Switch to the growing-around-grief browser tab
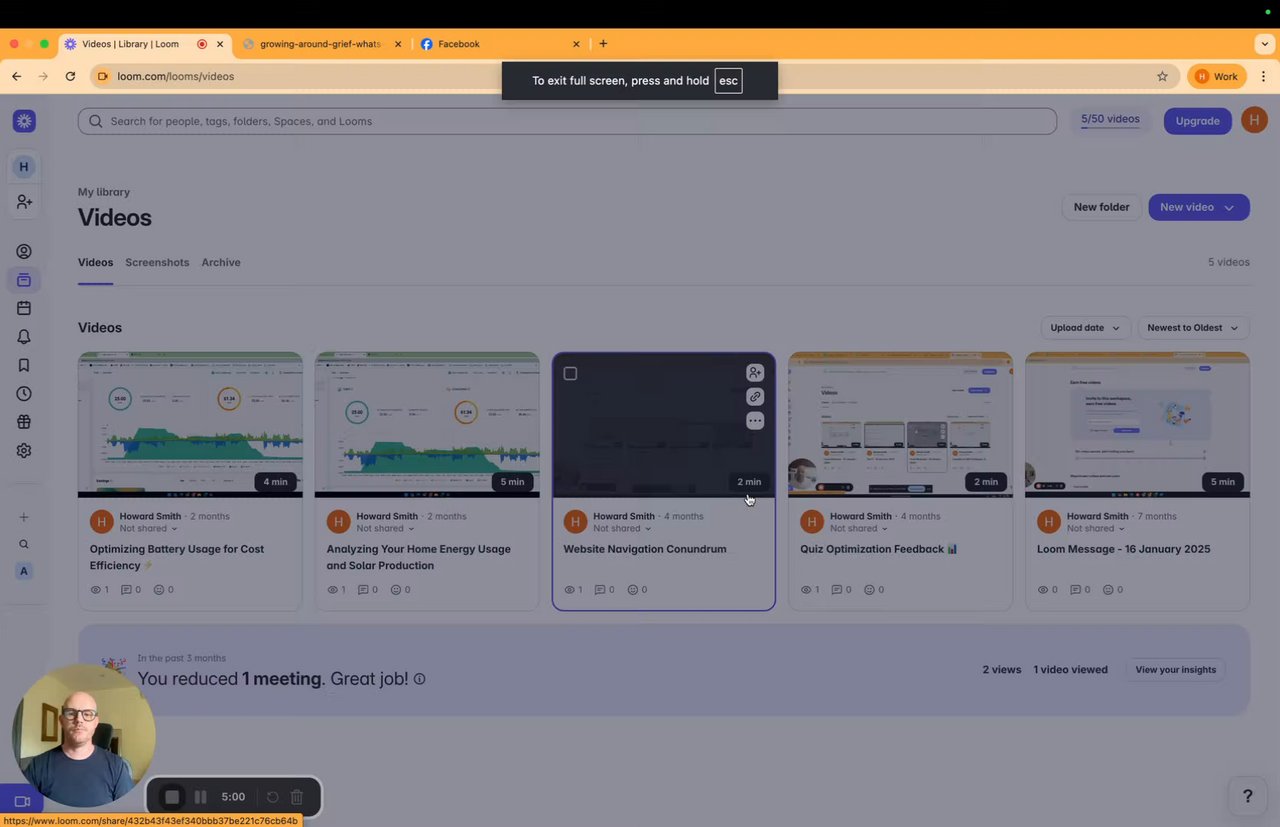Image resolution: width=1280 pixels, height=827 pixels. (320, 44)
